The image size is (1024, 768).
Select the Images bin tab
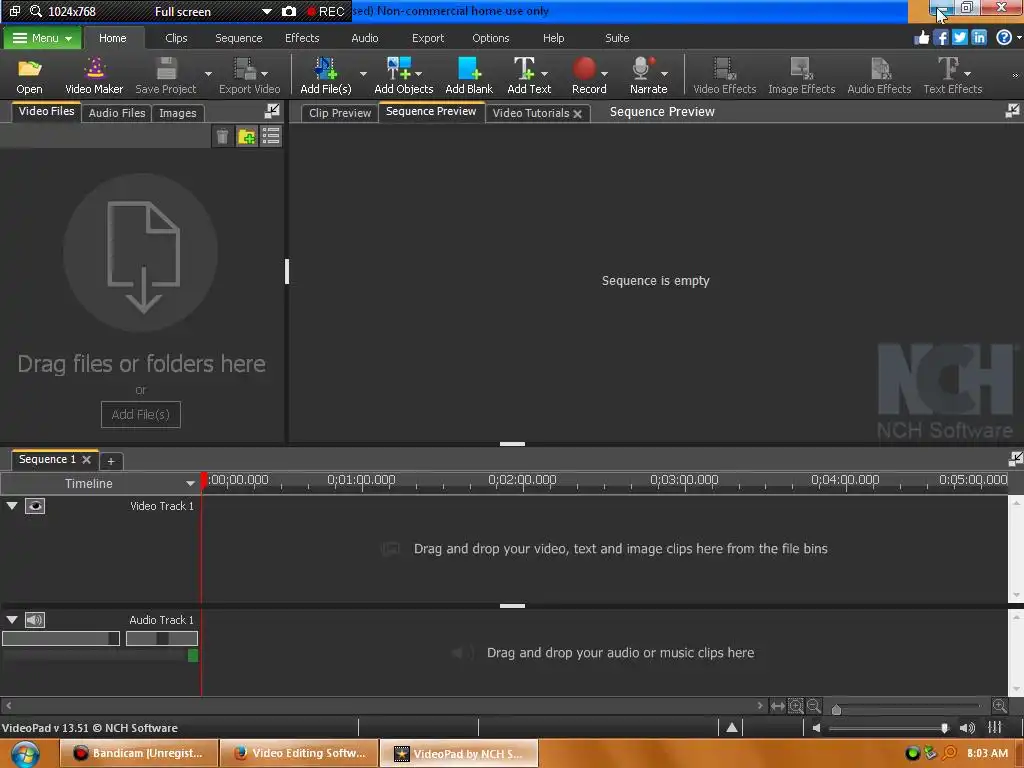coord(178,113)
